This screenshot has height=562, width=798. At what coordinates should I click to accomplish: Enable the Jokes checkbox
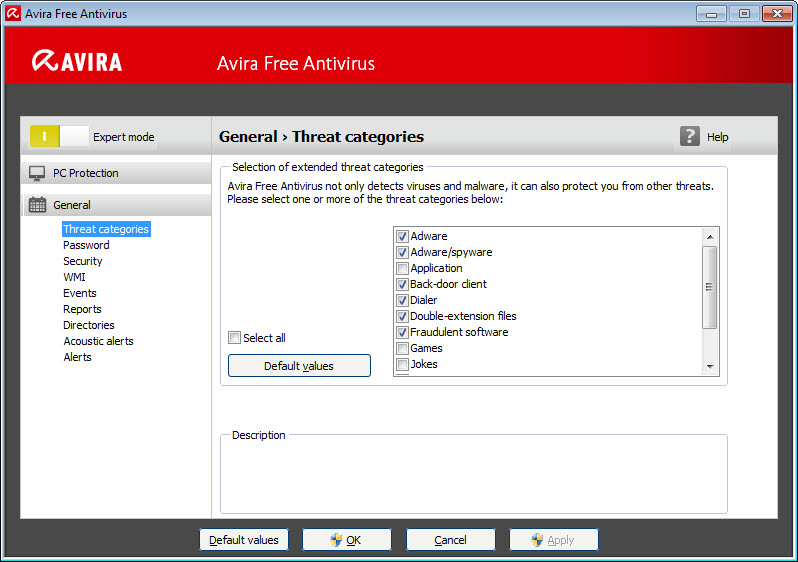(x=402, y=364)
